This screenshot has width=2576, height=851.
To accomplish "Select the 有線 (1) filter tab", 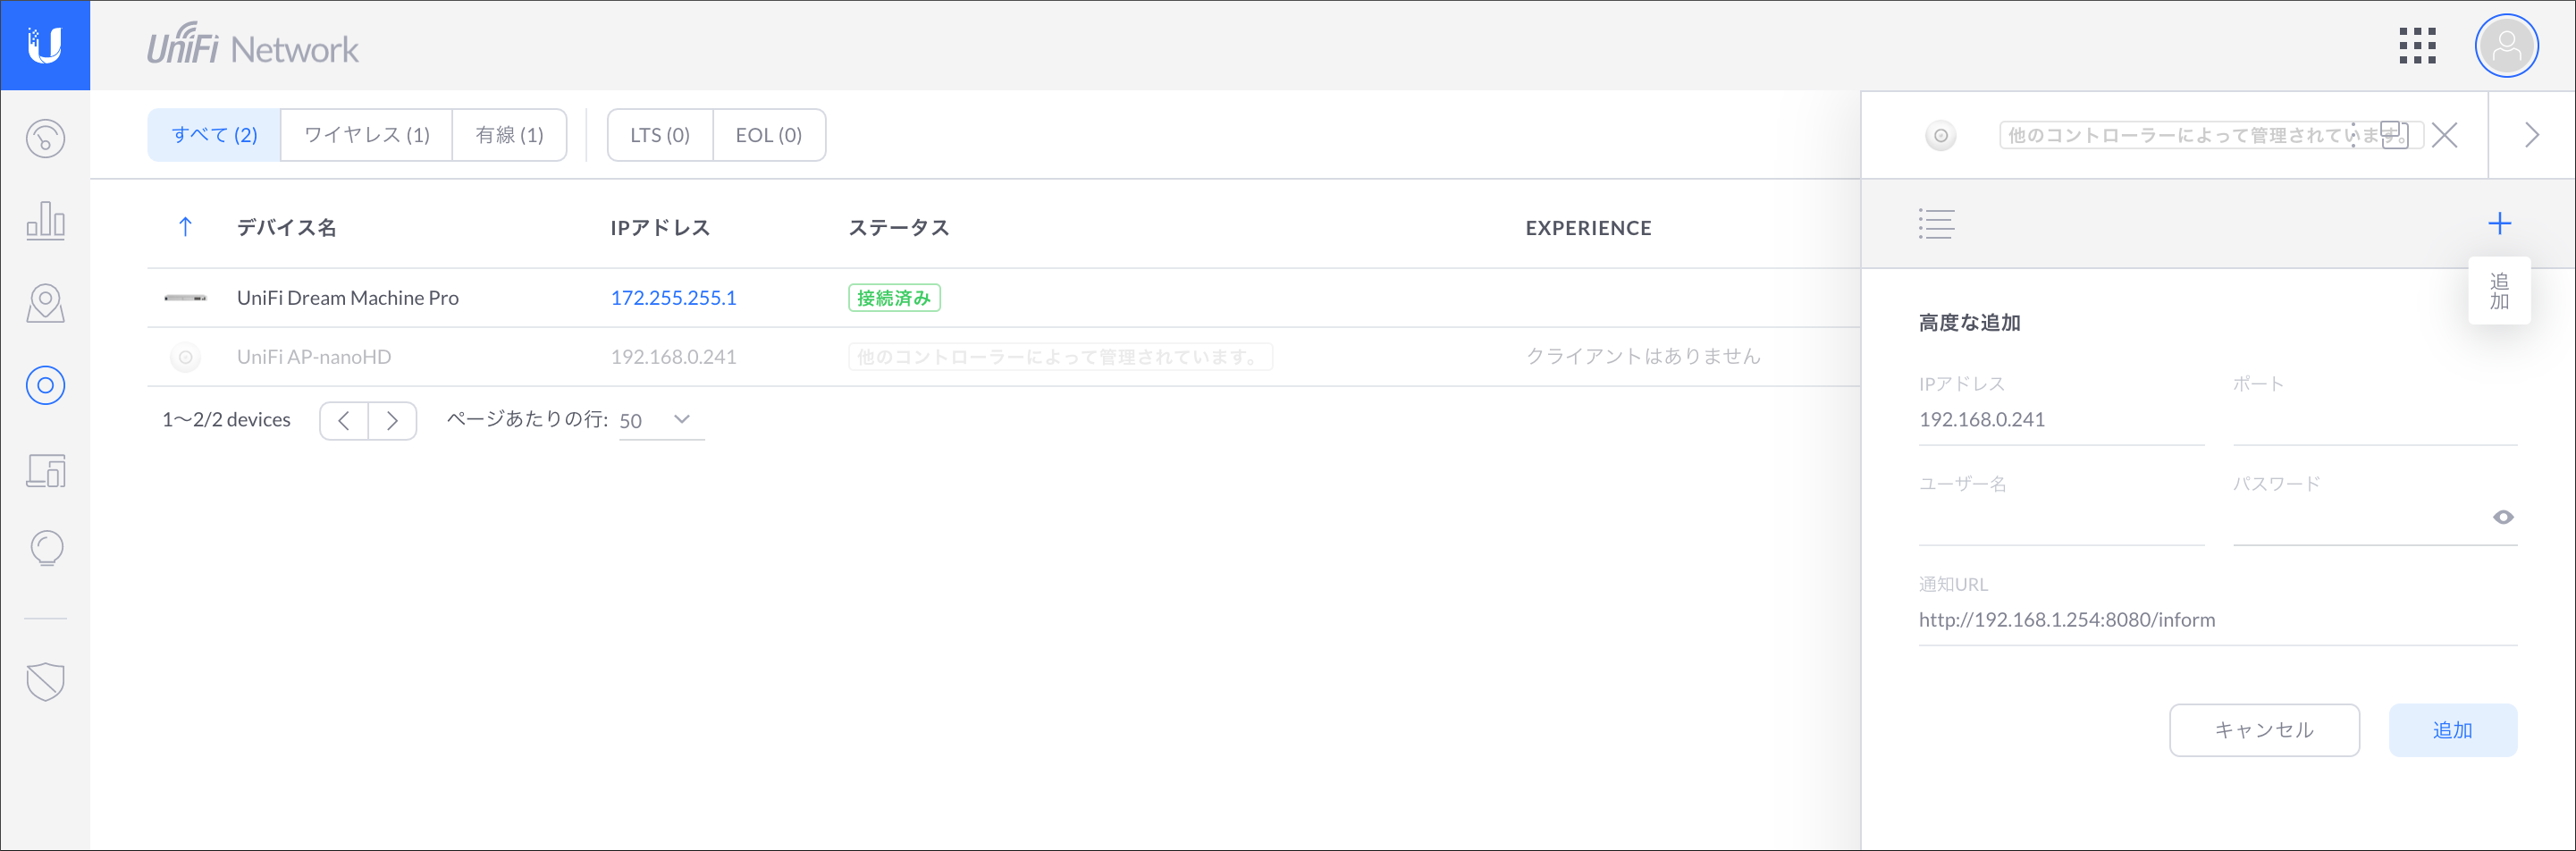I will [x=509, y=135].
